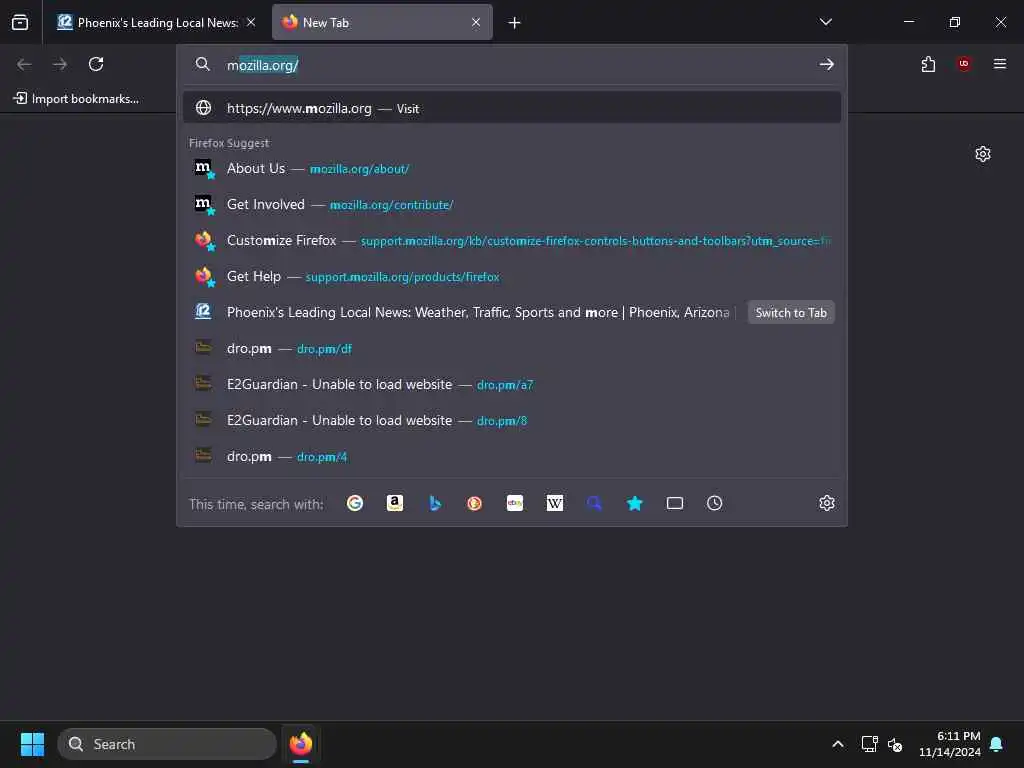Click the blue magnifier search engine icon
This screenshot has height=768, width=1024.
click(x=594, y=503)
